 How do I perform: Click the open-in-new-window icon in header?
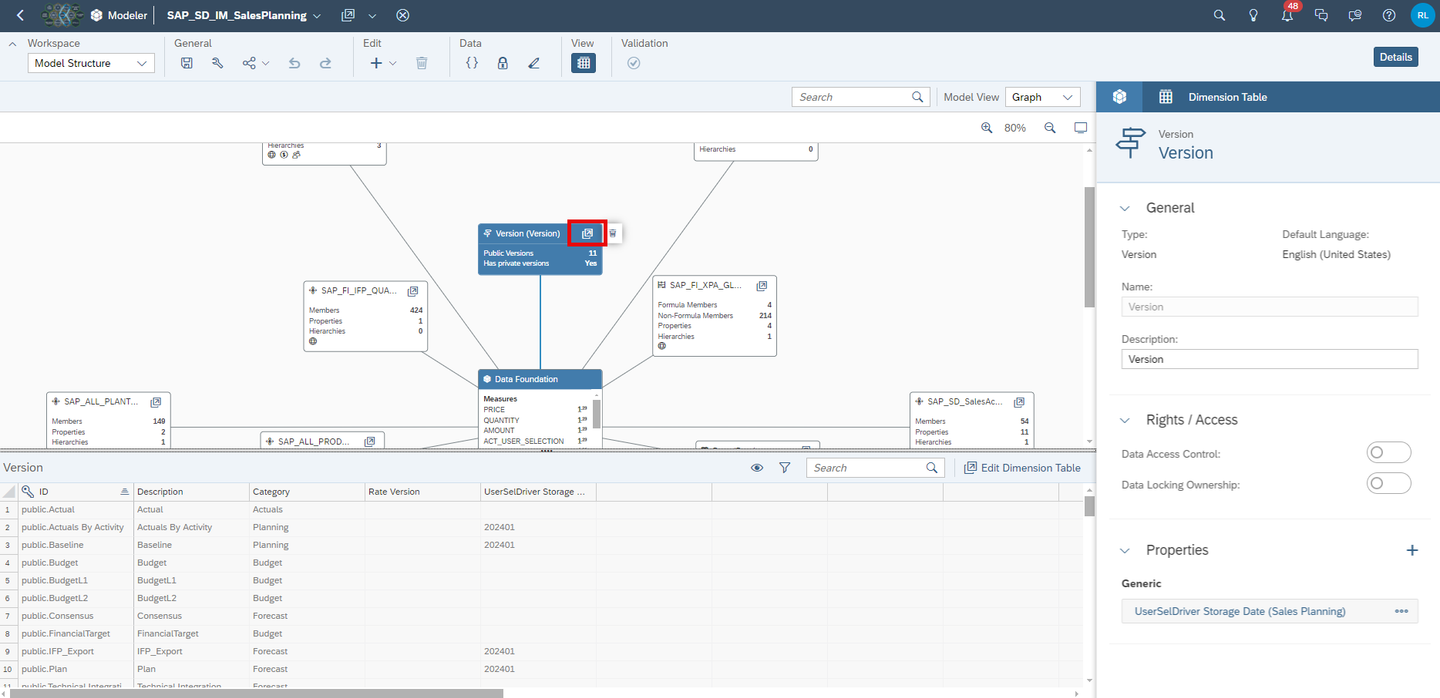(348, 15)
